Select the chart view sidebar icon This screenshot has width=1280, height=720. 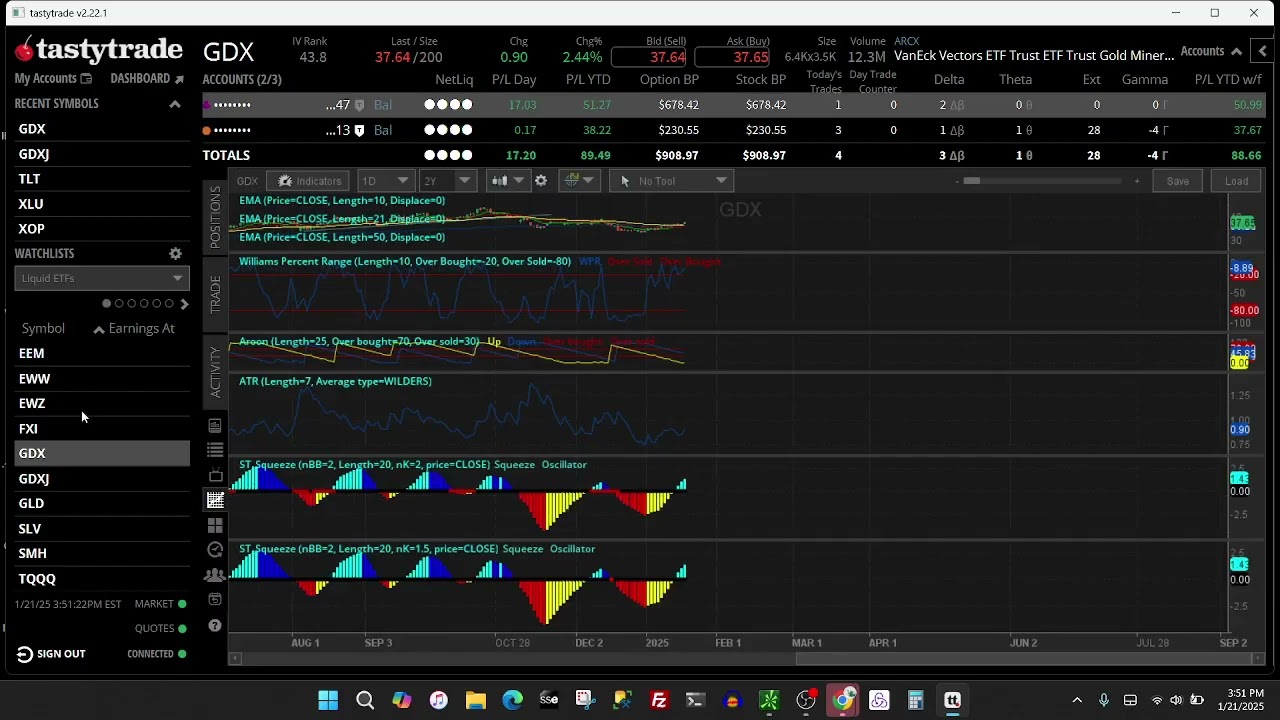215,500
